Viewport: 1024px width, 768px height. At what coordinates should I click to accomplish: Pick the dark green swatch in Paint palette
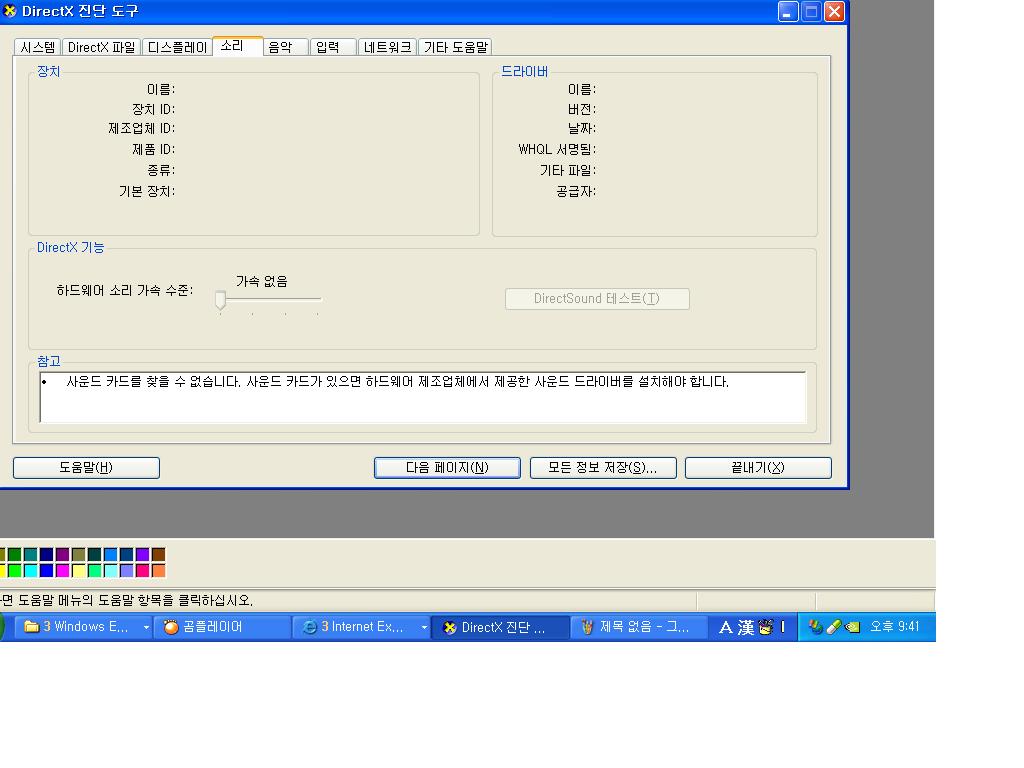pos(14,554)
